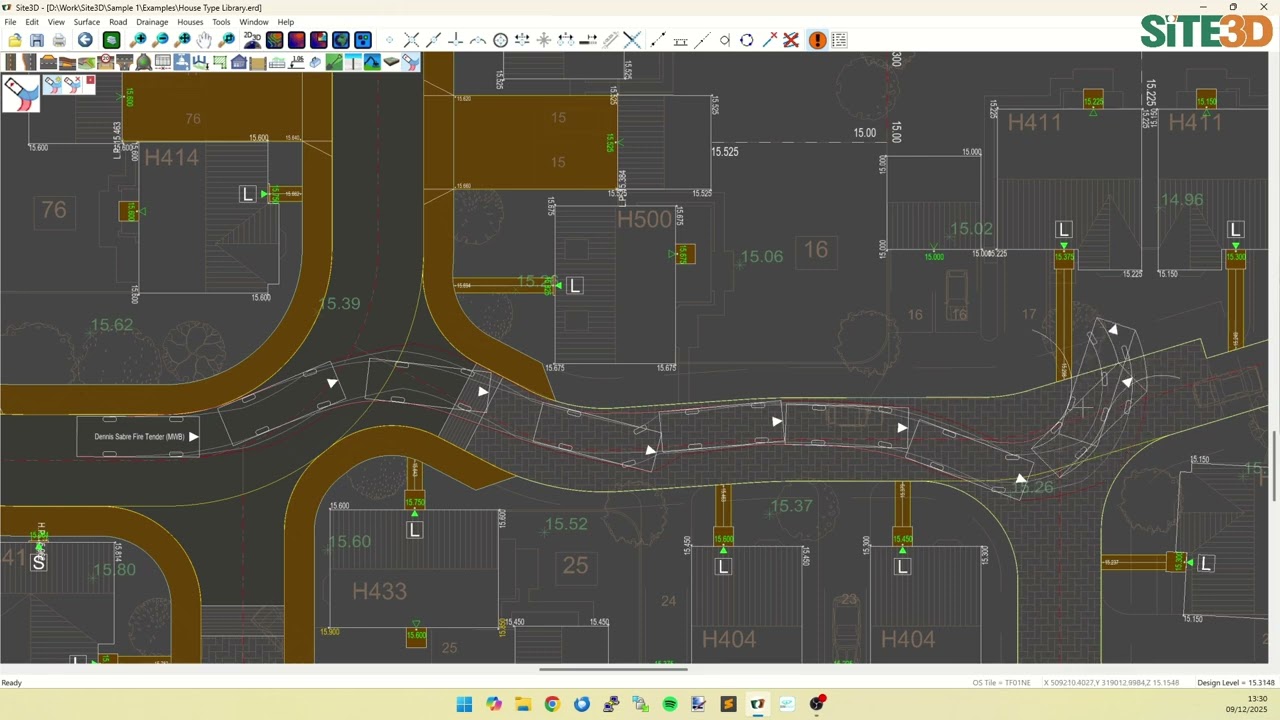This screenshot has width=1280, height=720.
Task: Click the Open file folder icon
Action: click(15, 40)
